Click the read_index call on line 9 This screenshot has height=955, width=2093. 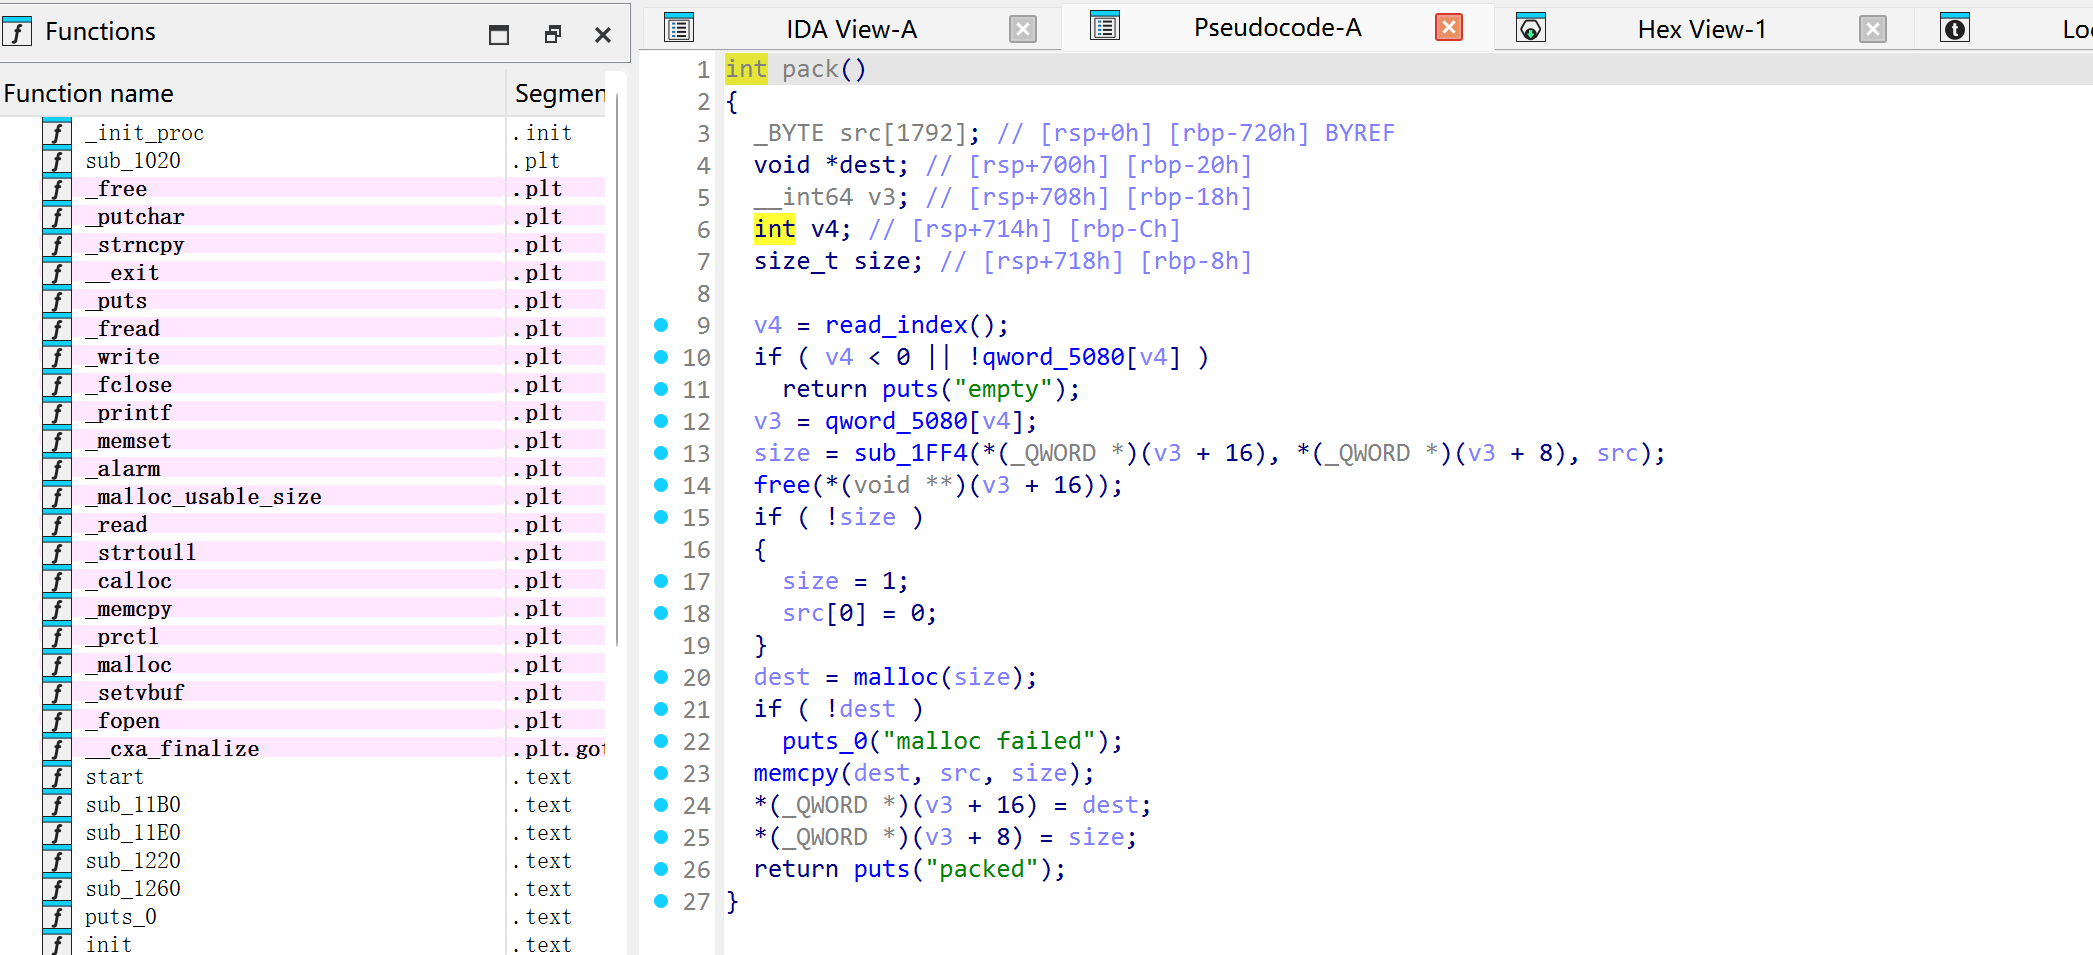click(x=896, y=325)
